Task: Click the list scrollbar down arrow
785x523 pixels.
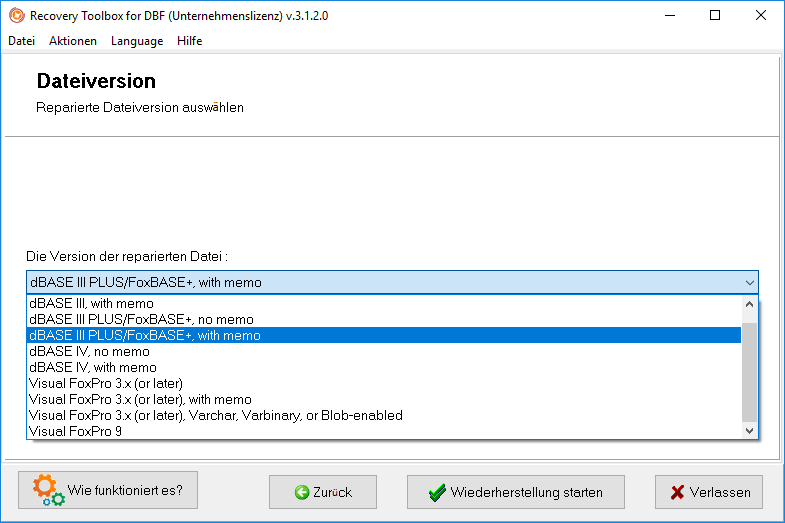Action: click(749, 430)
